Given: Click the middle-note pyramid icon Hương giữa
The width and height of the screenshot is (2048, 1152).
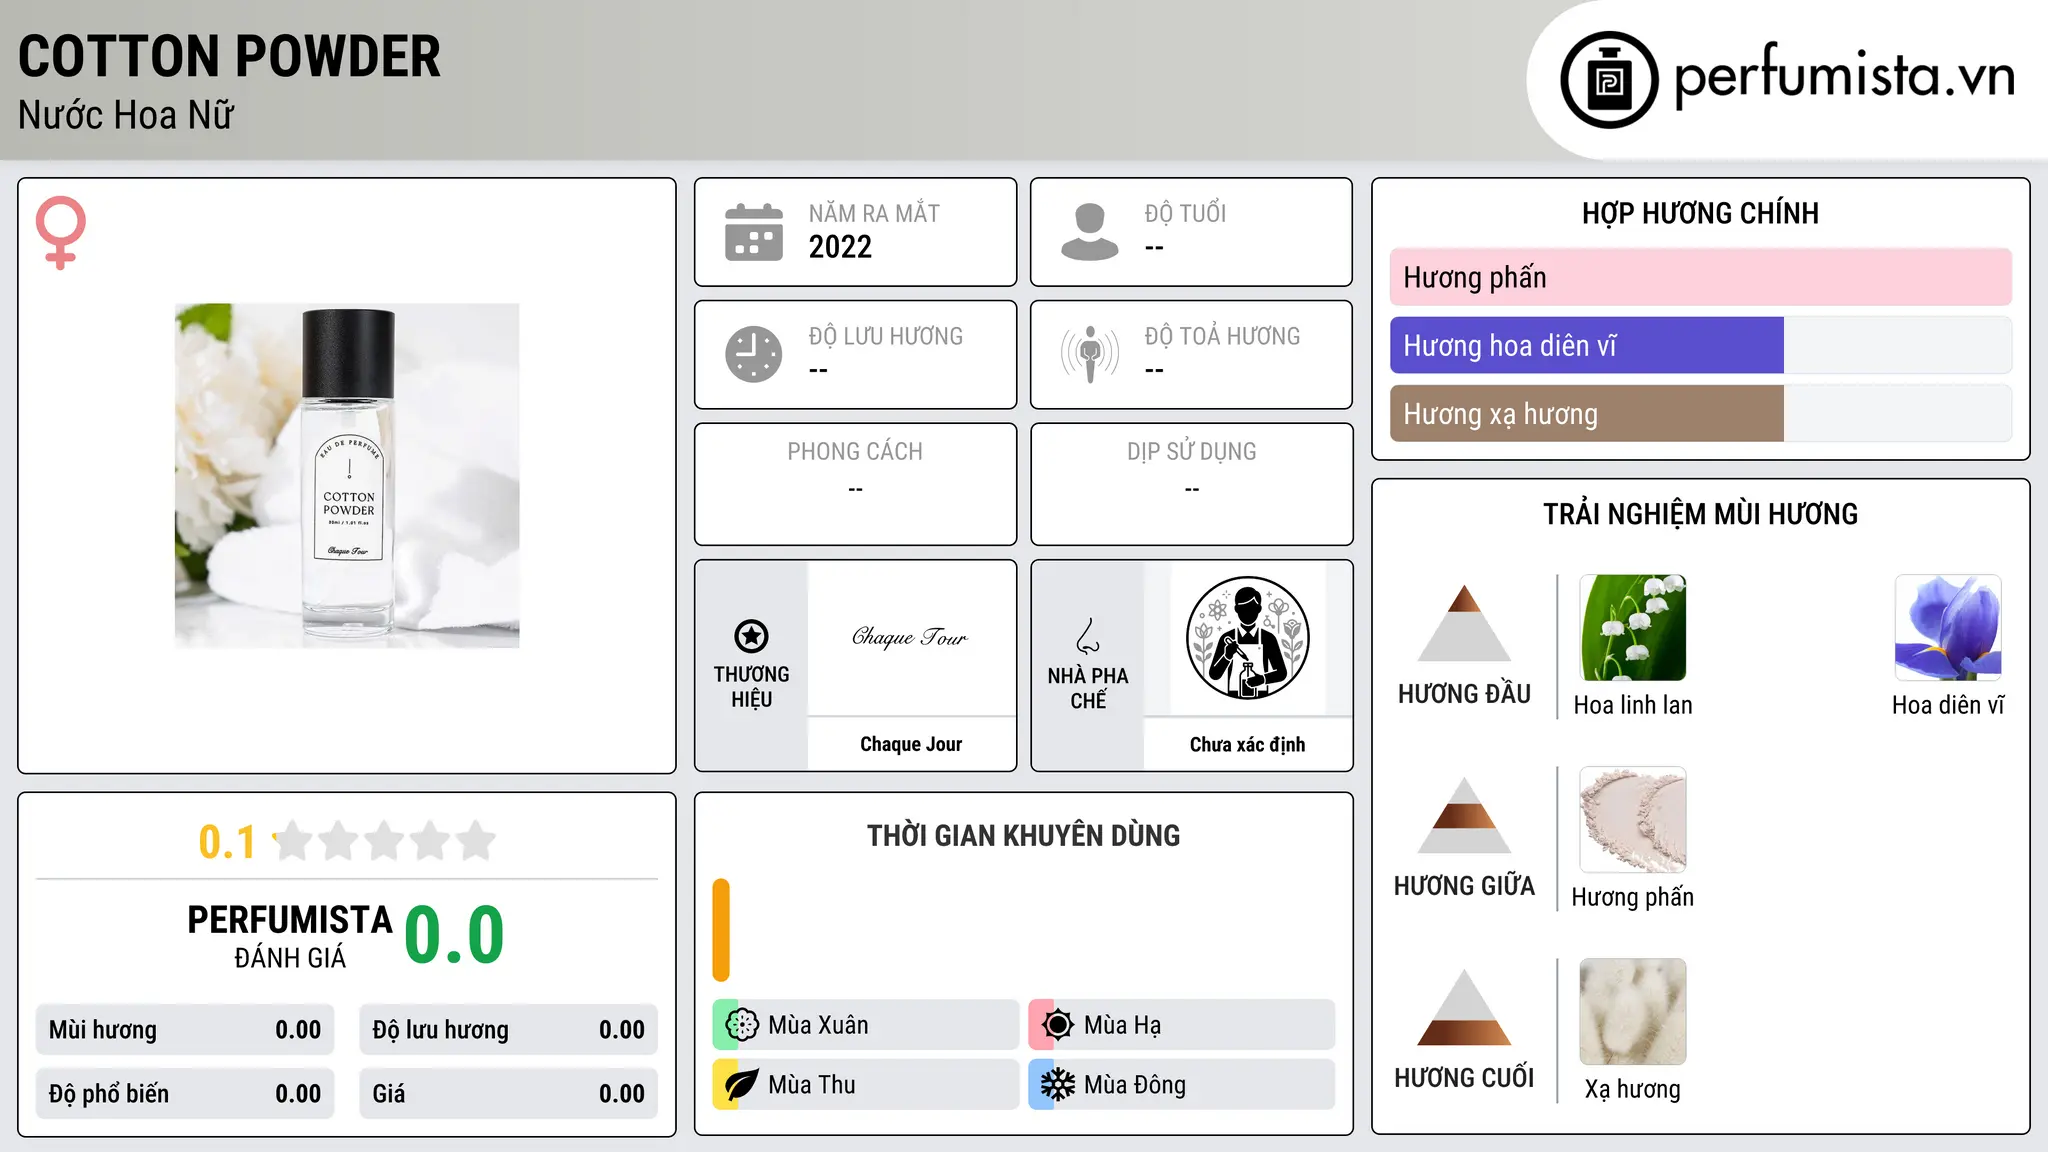Looking at the screenshot, I should coord(1464,815).
